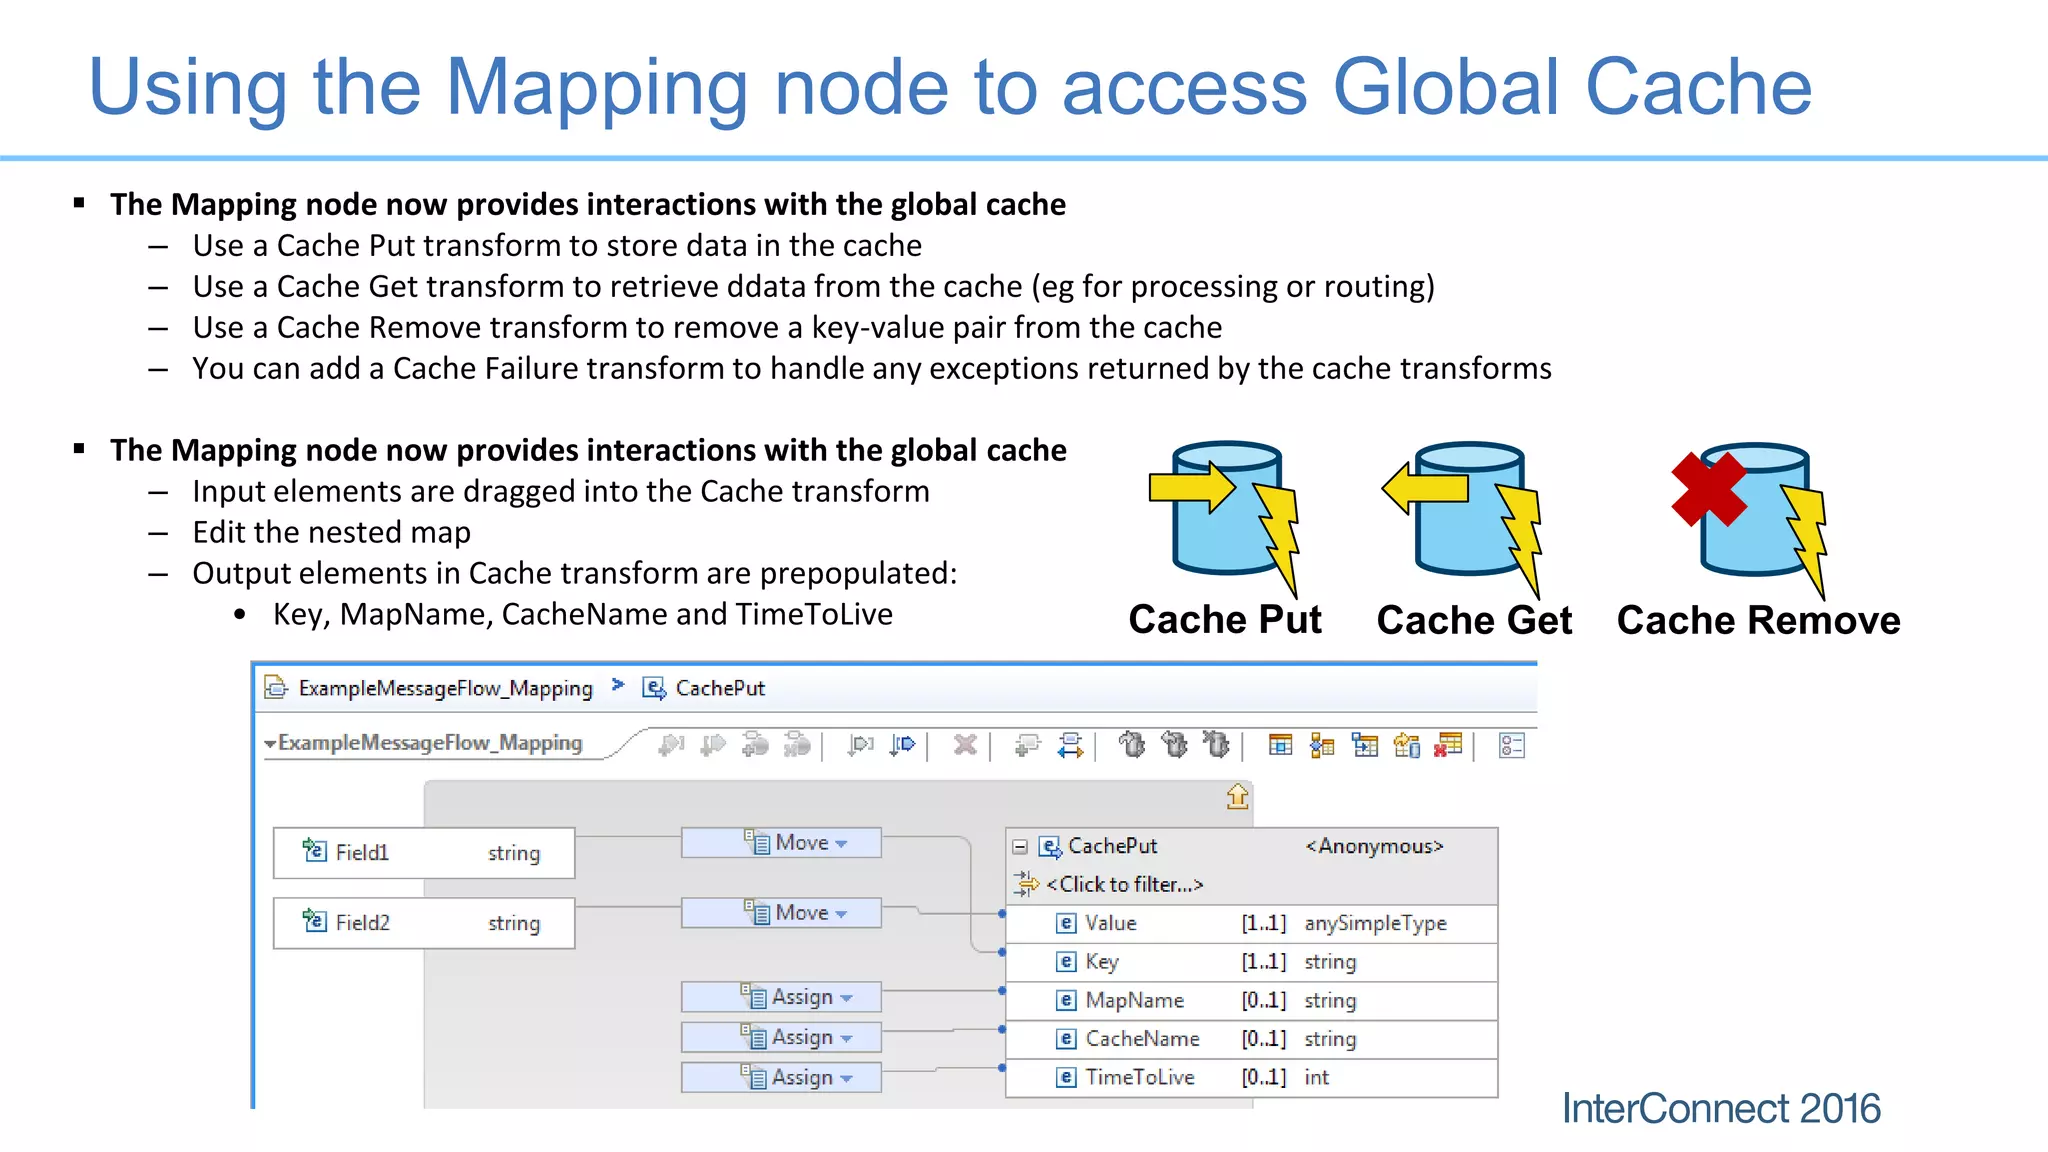
Task: Click the greyed-out flag-with-arrow Add Input toolbar icon
Action: tap(671, 745)
